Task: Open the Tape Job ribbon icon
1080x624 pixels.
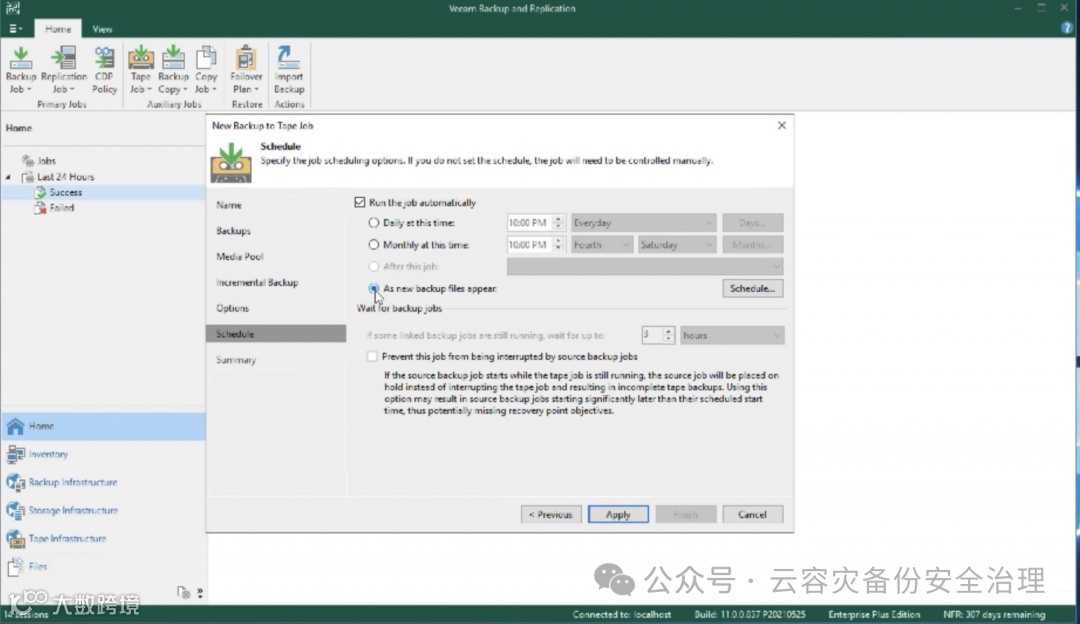Action: click(x=141, y=70)
